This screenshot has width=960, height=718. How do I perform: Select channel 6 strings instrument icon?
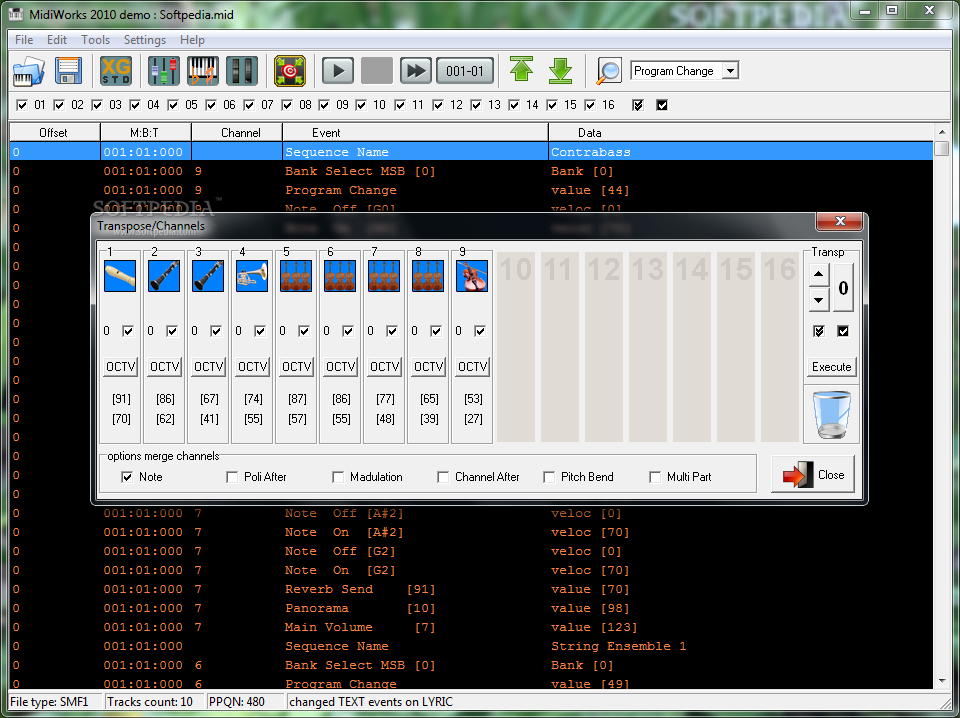coord(340,276)
